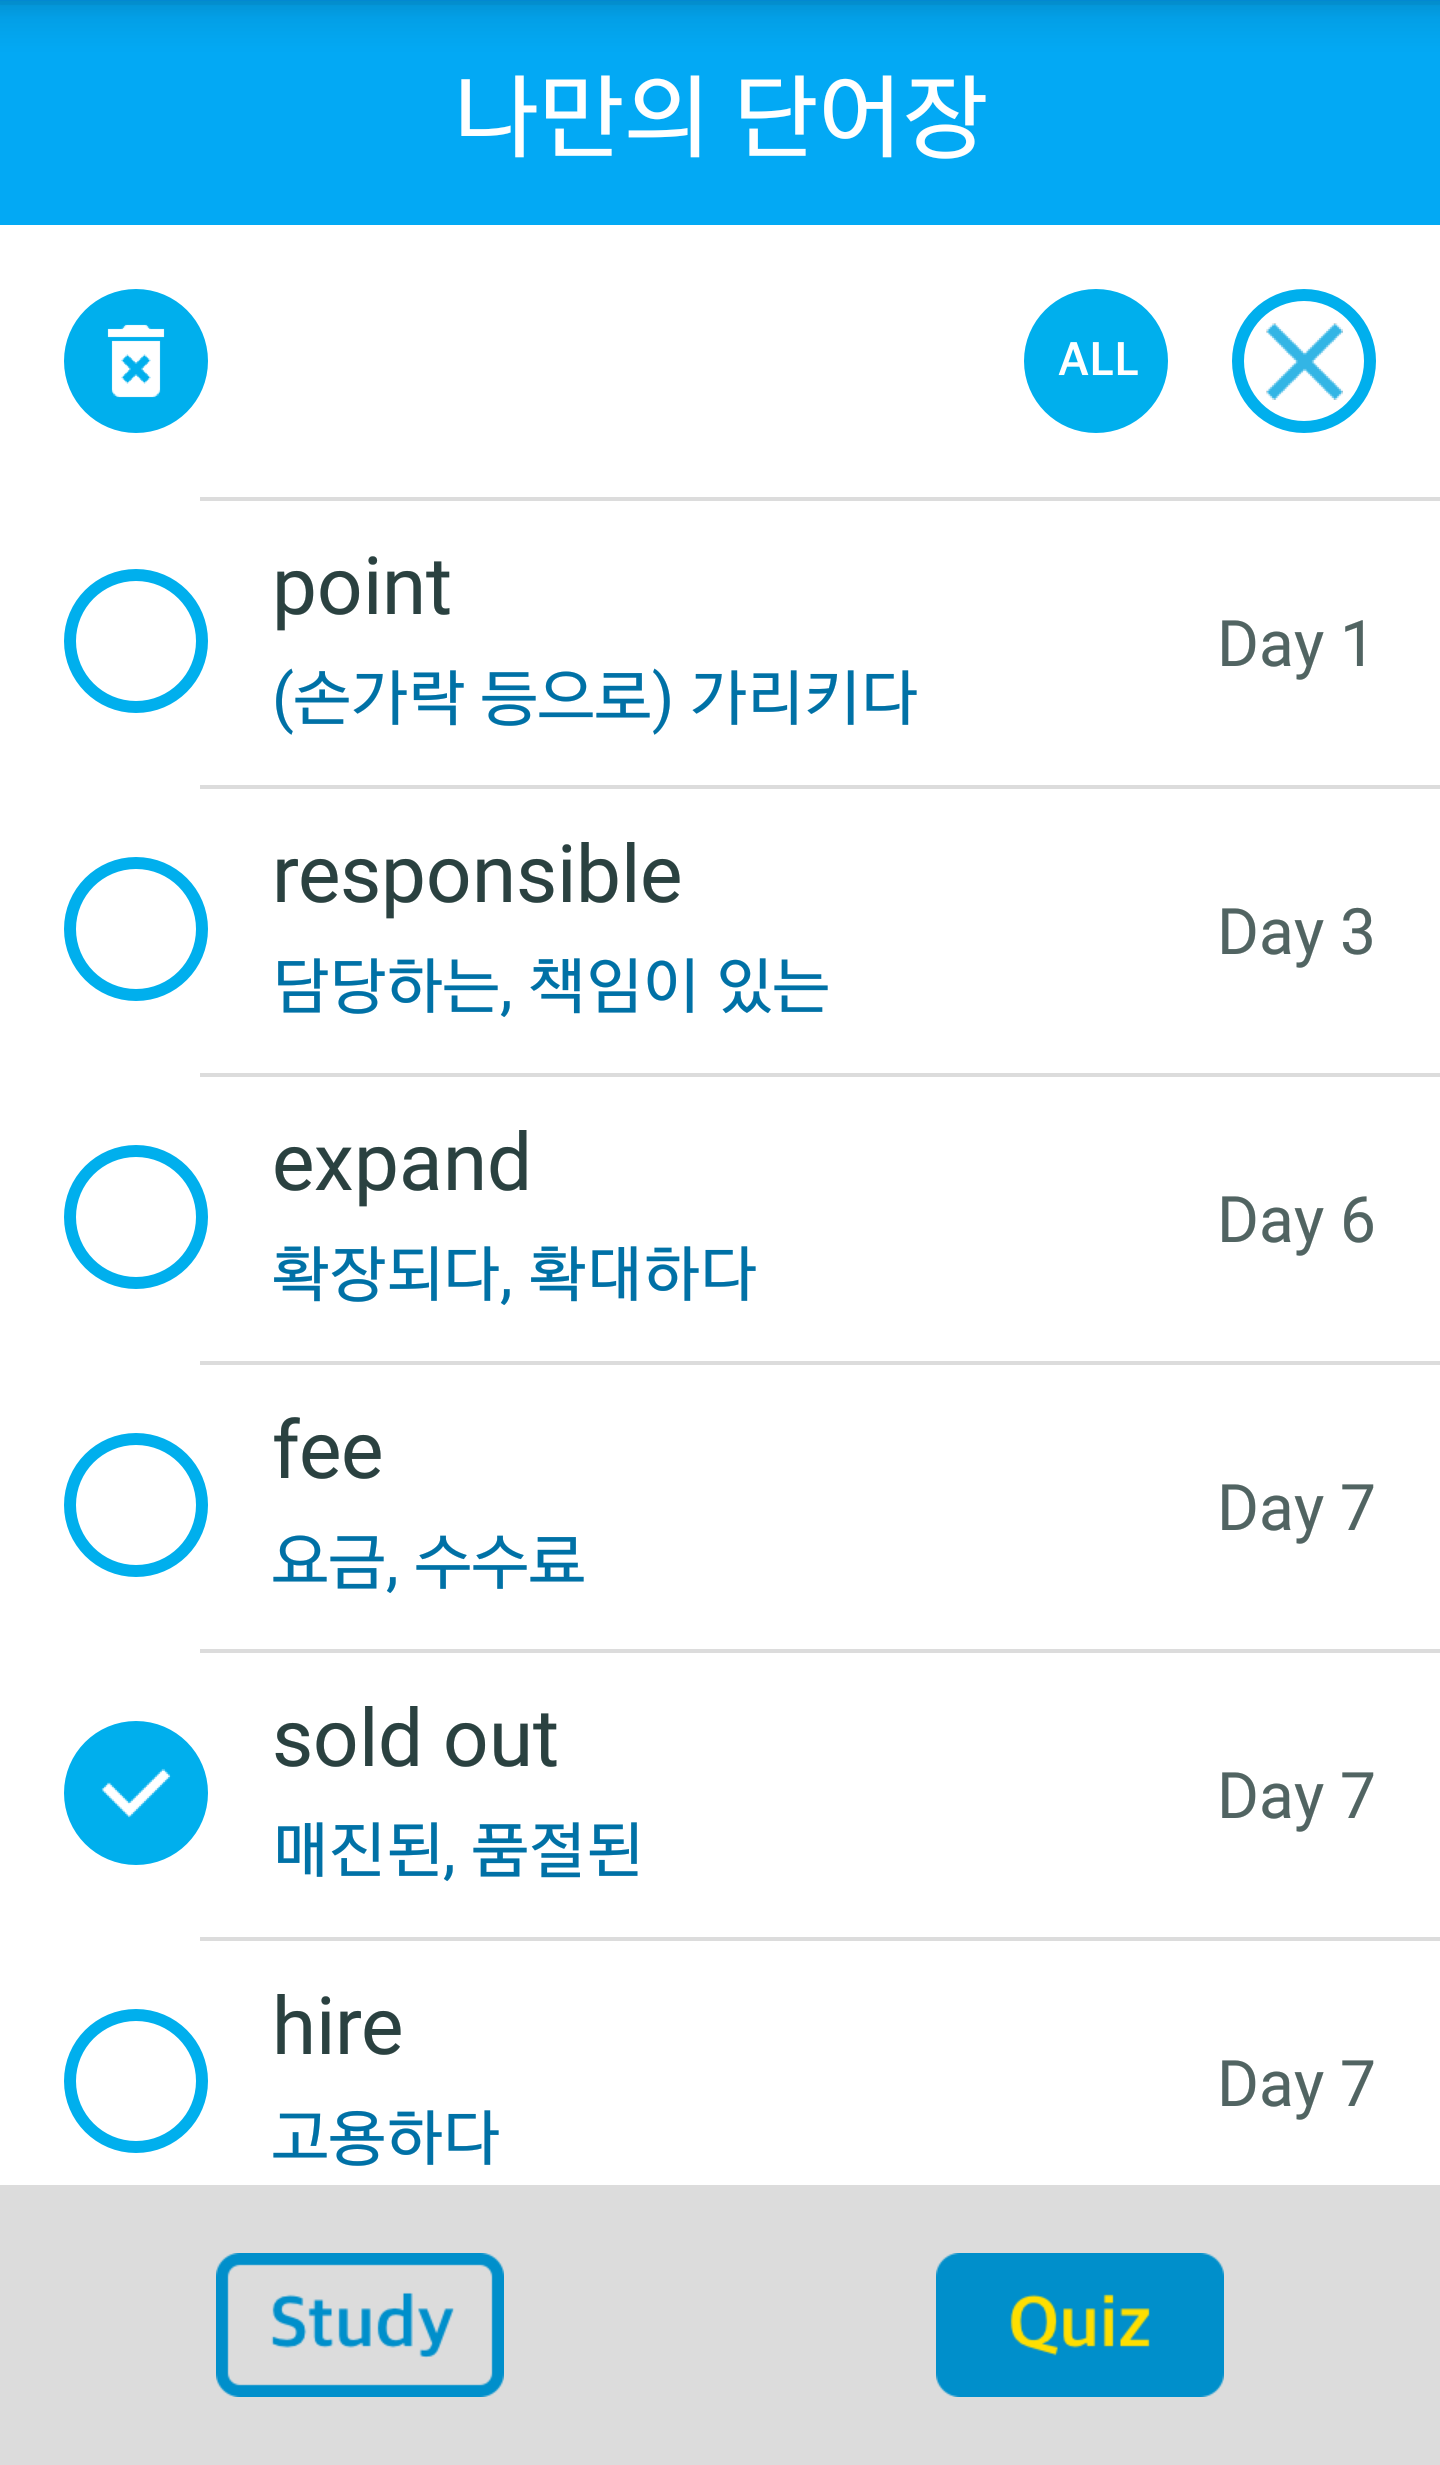This screenshot has height=2465, width=1440.
Task: Tap the expand word entry
Action: click(401, 1164)
